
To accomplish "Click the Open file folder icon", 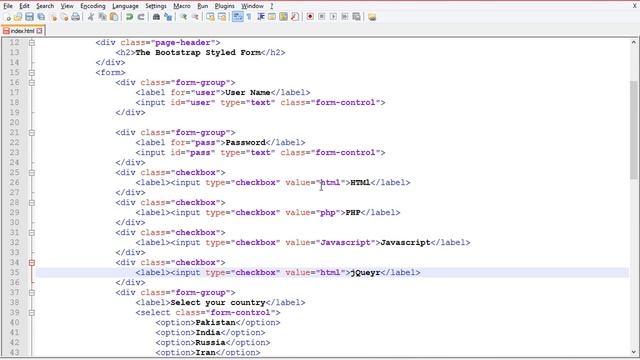I will [x=18, y=17].
